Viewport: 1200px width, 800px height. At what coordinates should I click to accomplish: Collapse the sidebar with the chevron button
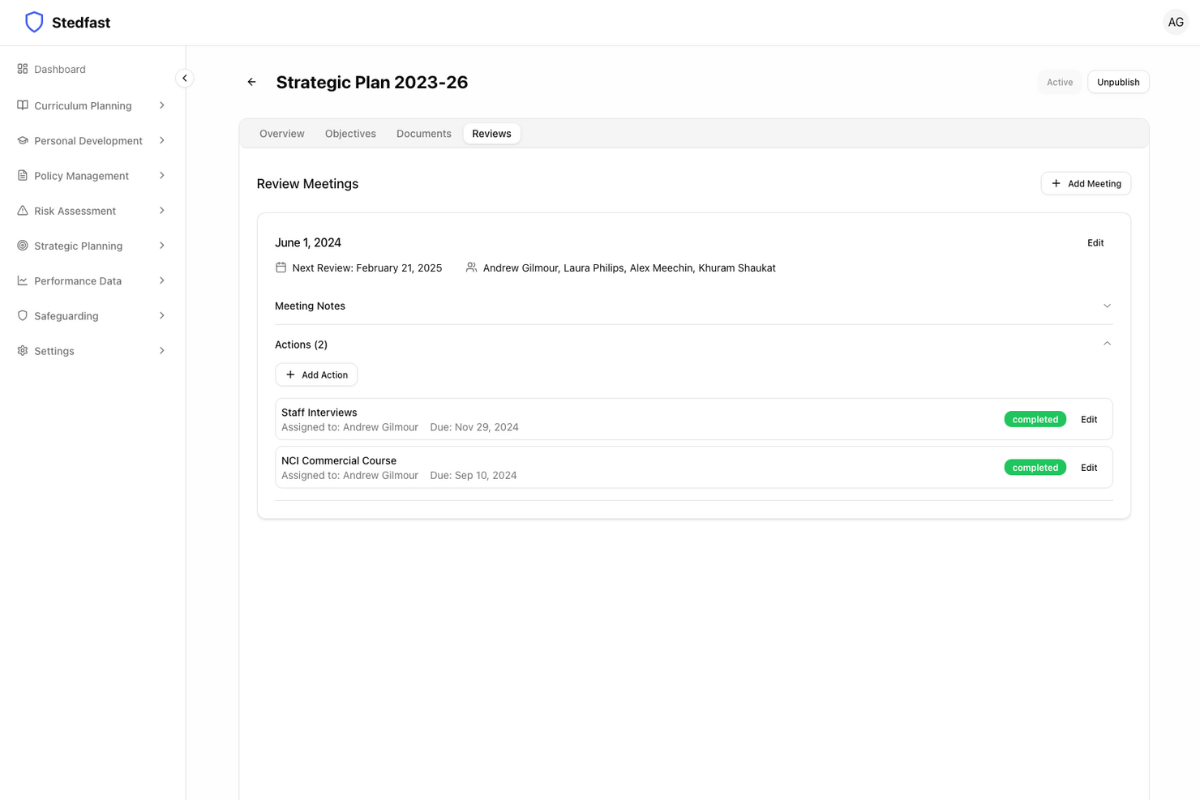(x=184, y=78)
